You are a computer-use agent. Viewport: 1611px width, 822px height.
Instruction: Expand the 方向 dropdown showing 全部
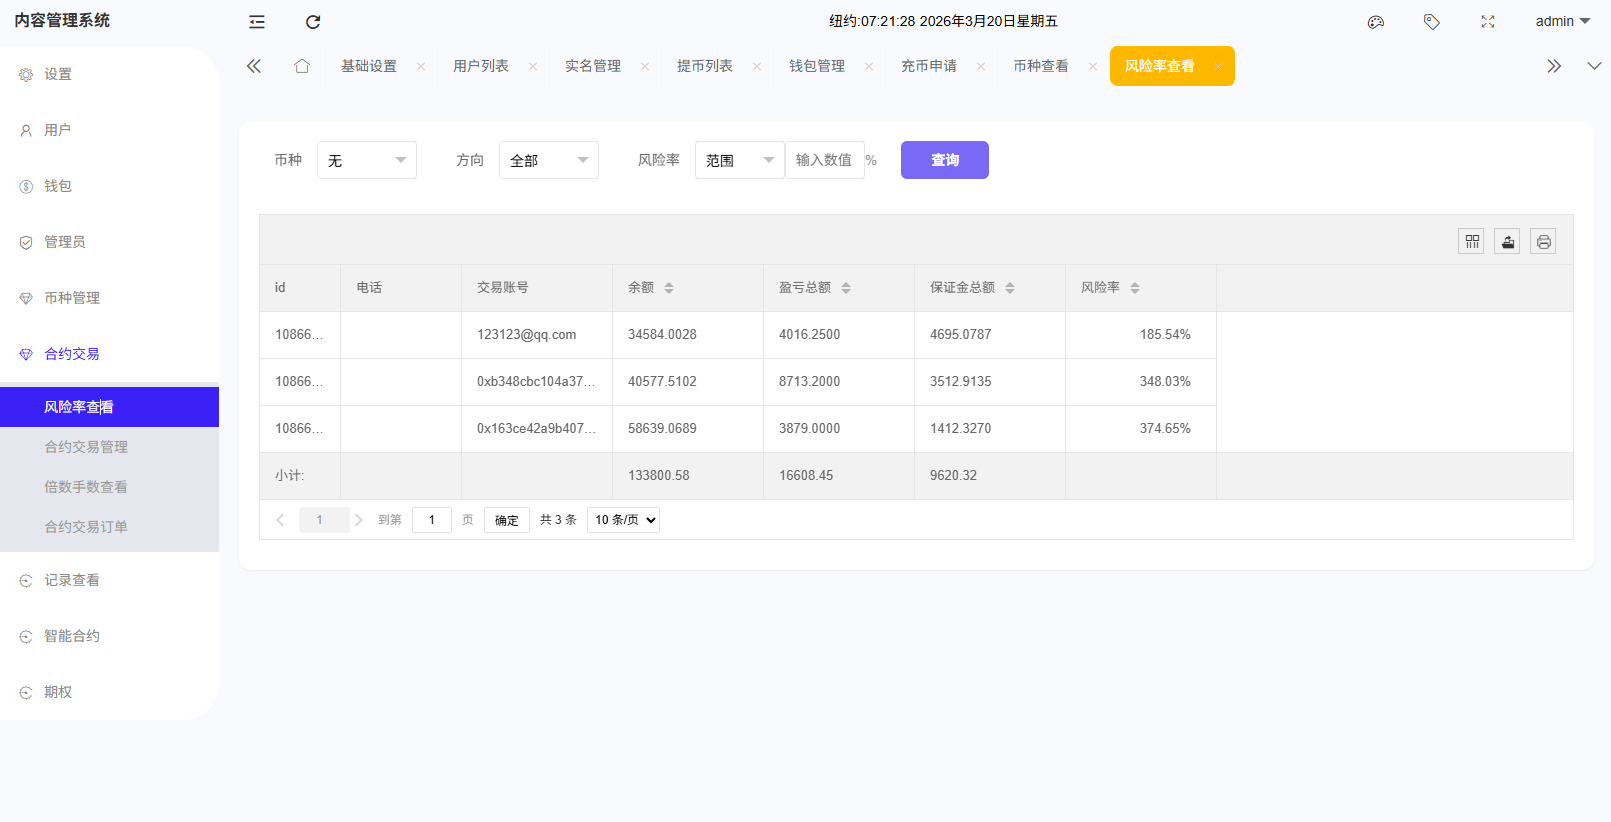(x=548, y=160)
